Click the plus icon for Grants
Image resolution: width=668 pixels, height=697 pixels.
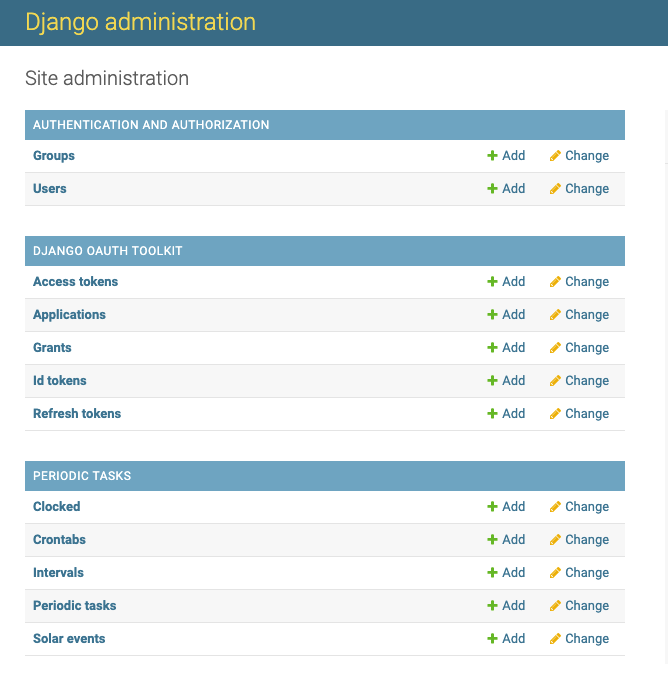tap(492, 348)
